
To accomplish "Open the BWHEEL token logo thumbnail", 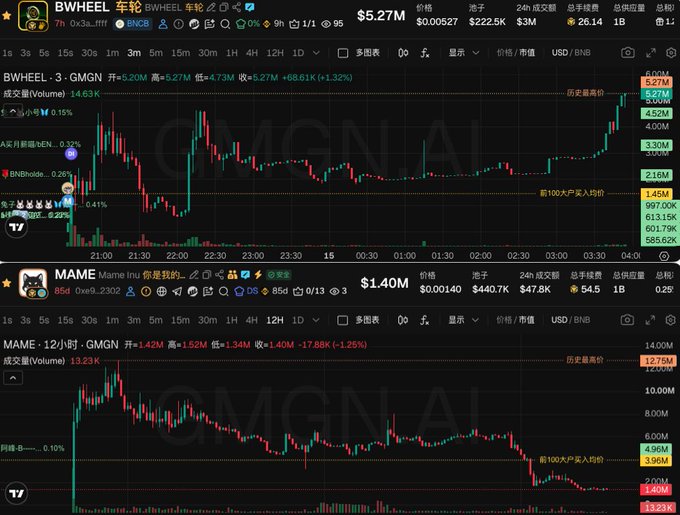I will (33, 16).
